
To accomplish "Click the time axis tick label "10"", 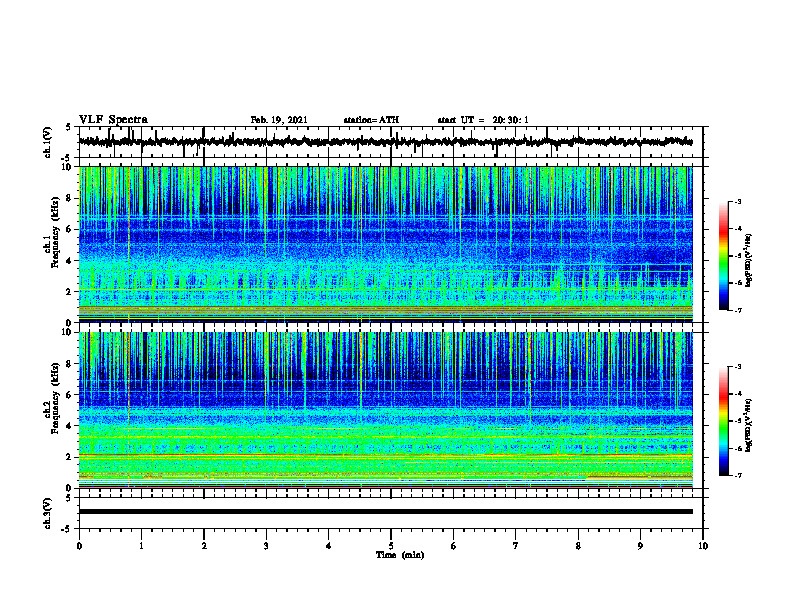I will click(703, 546).
